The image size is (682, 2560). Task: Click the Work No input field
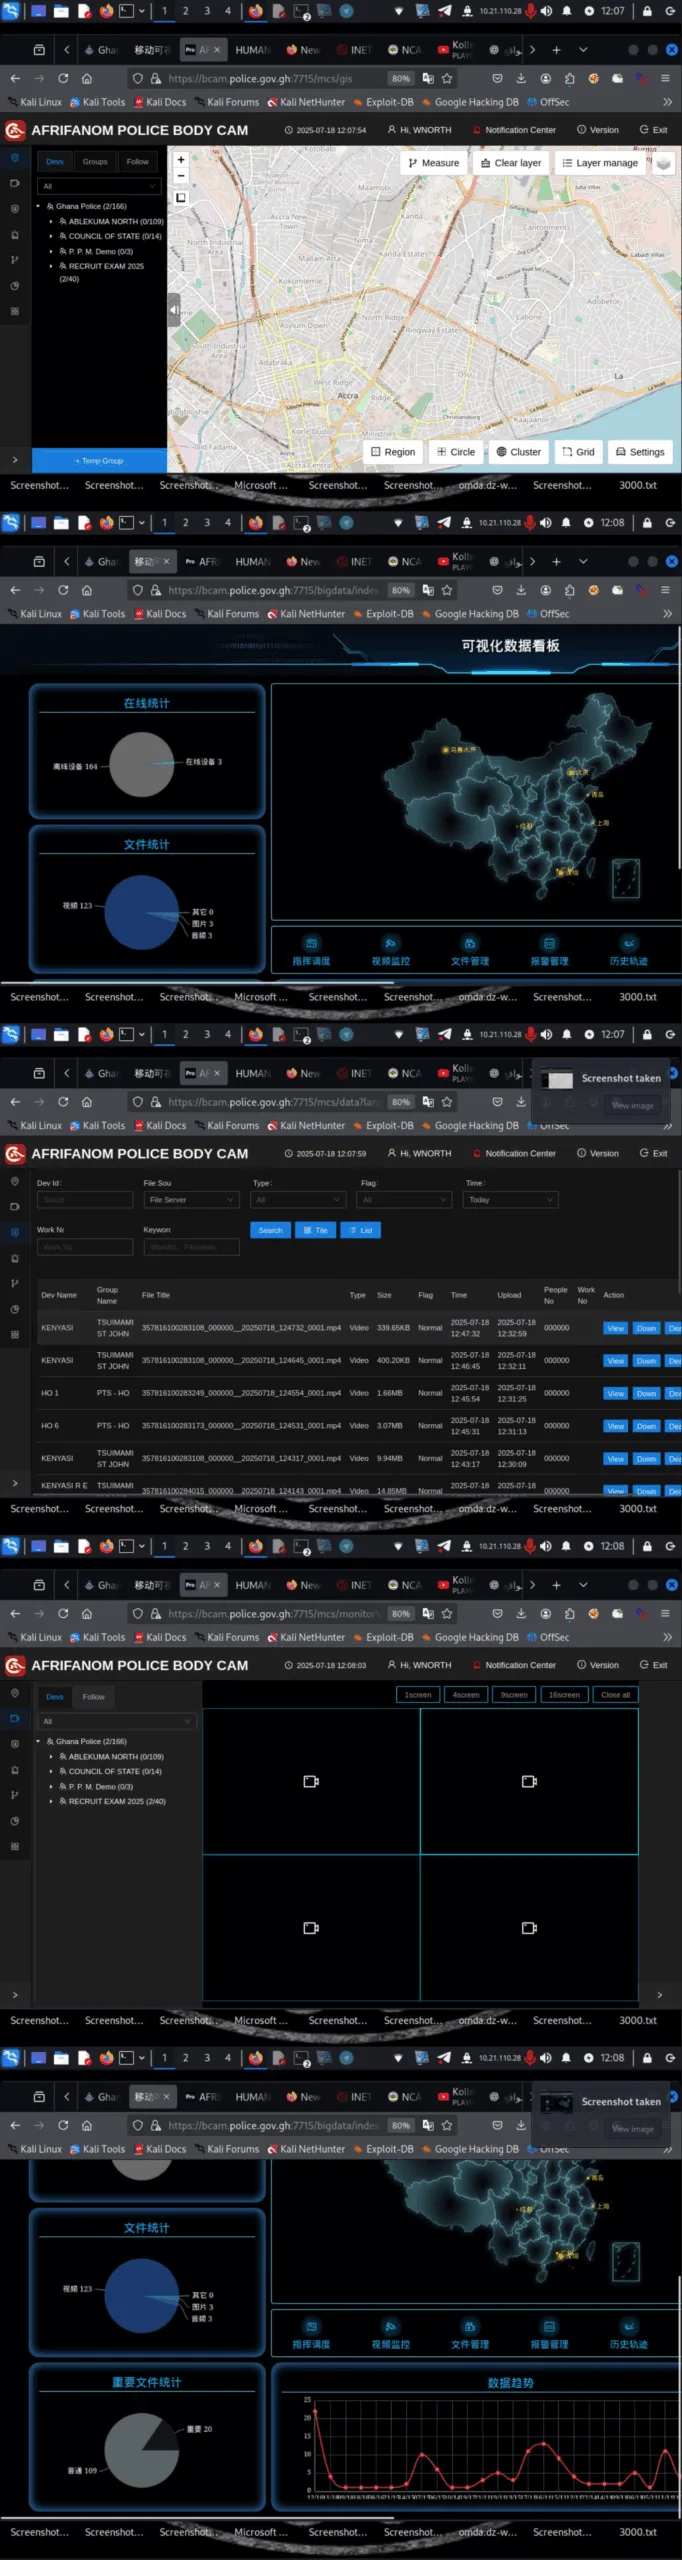coord(85,1247)
